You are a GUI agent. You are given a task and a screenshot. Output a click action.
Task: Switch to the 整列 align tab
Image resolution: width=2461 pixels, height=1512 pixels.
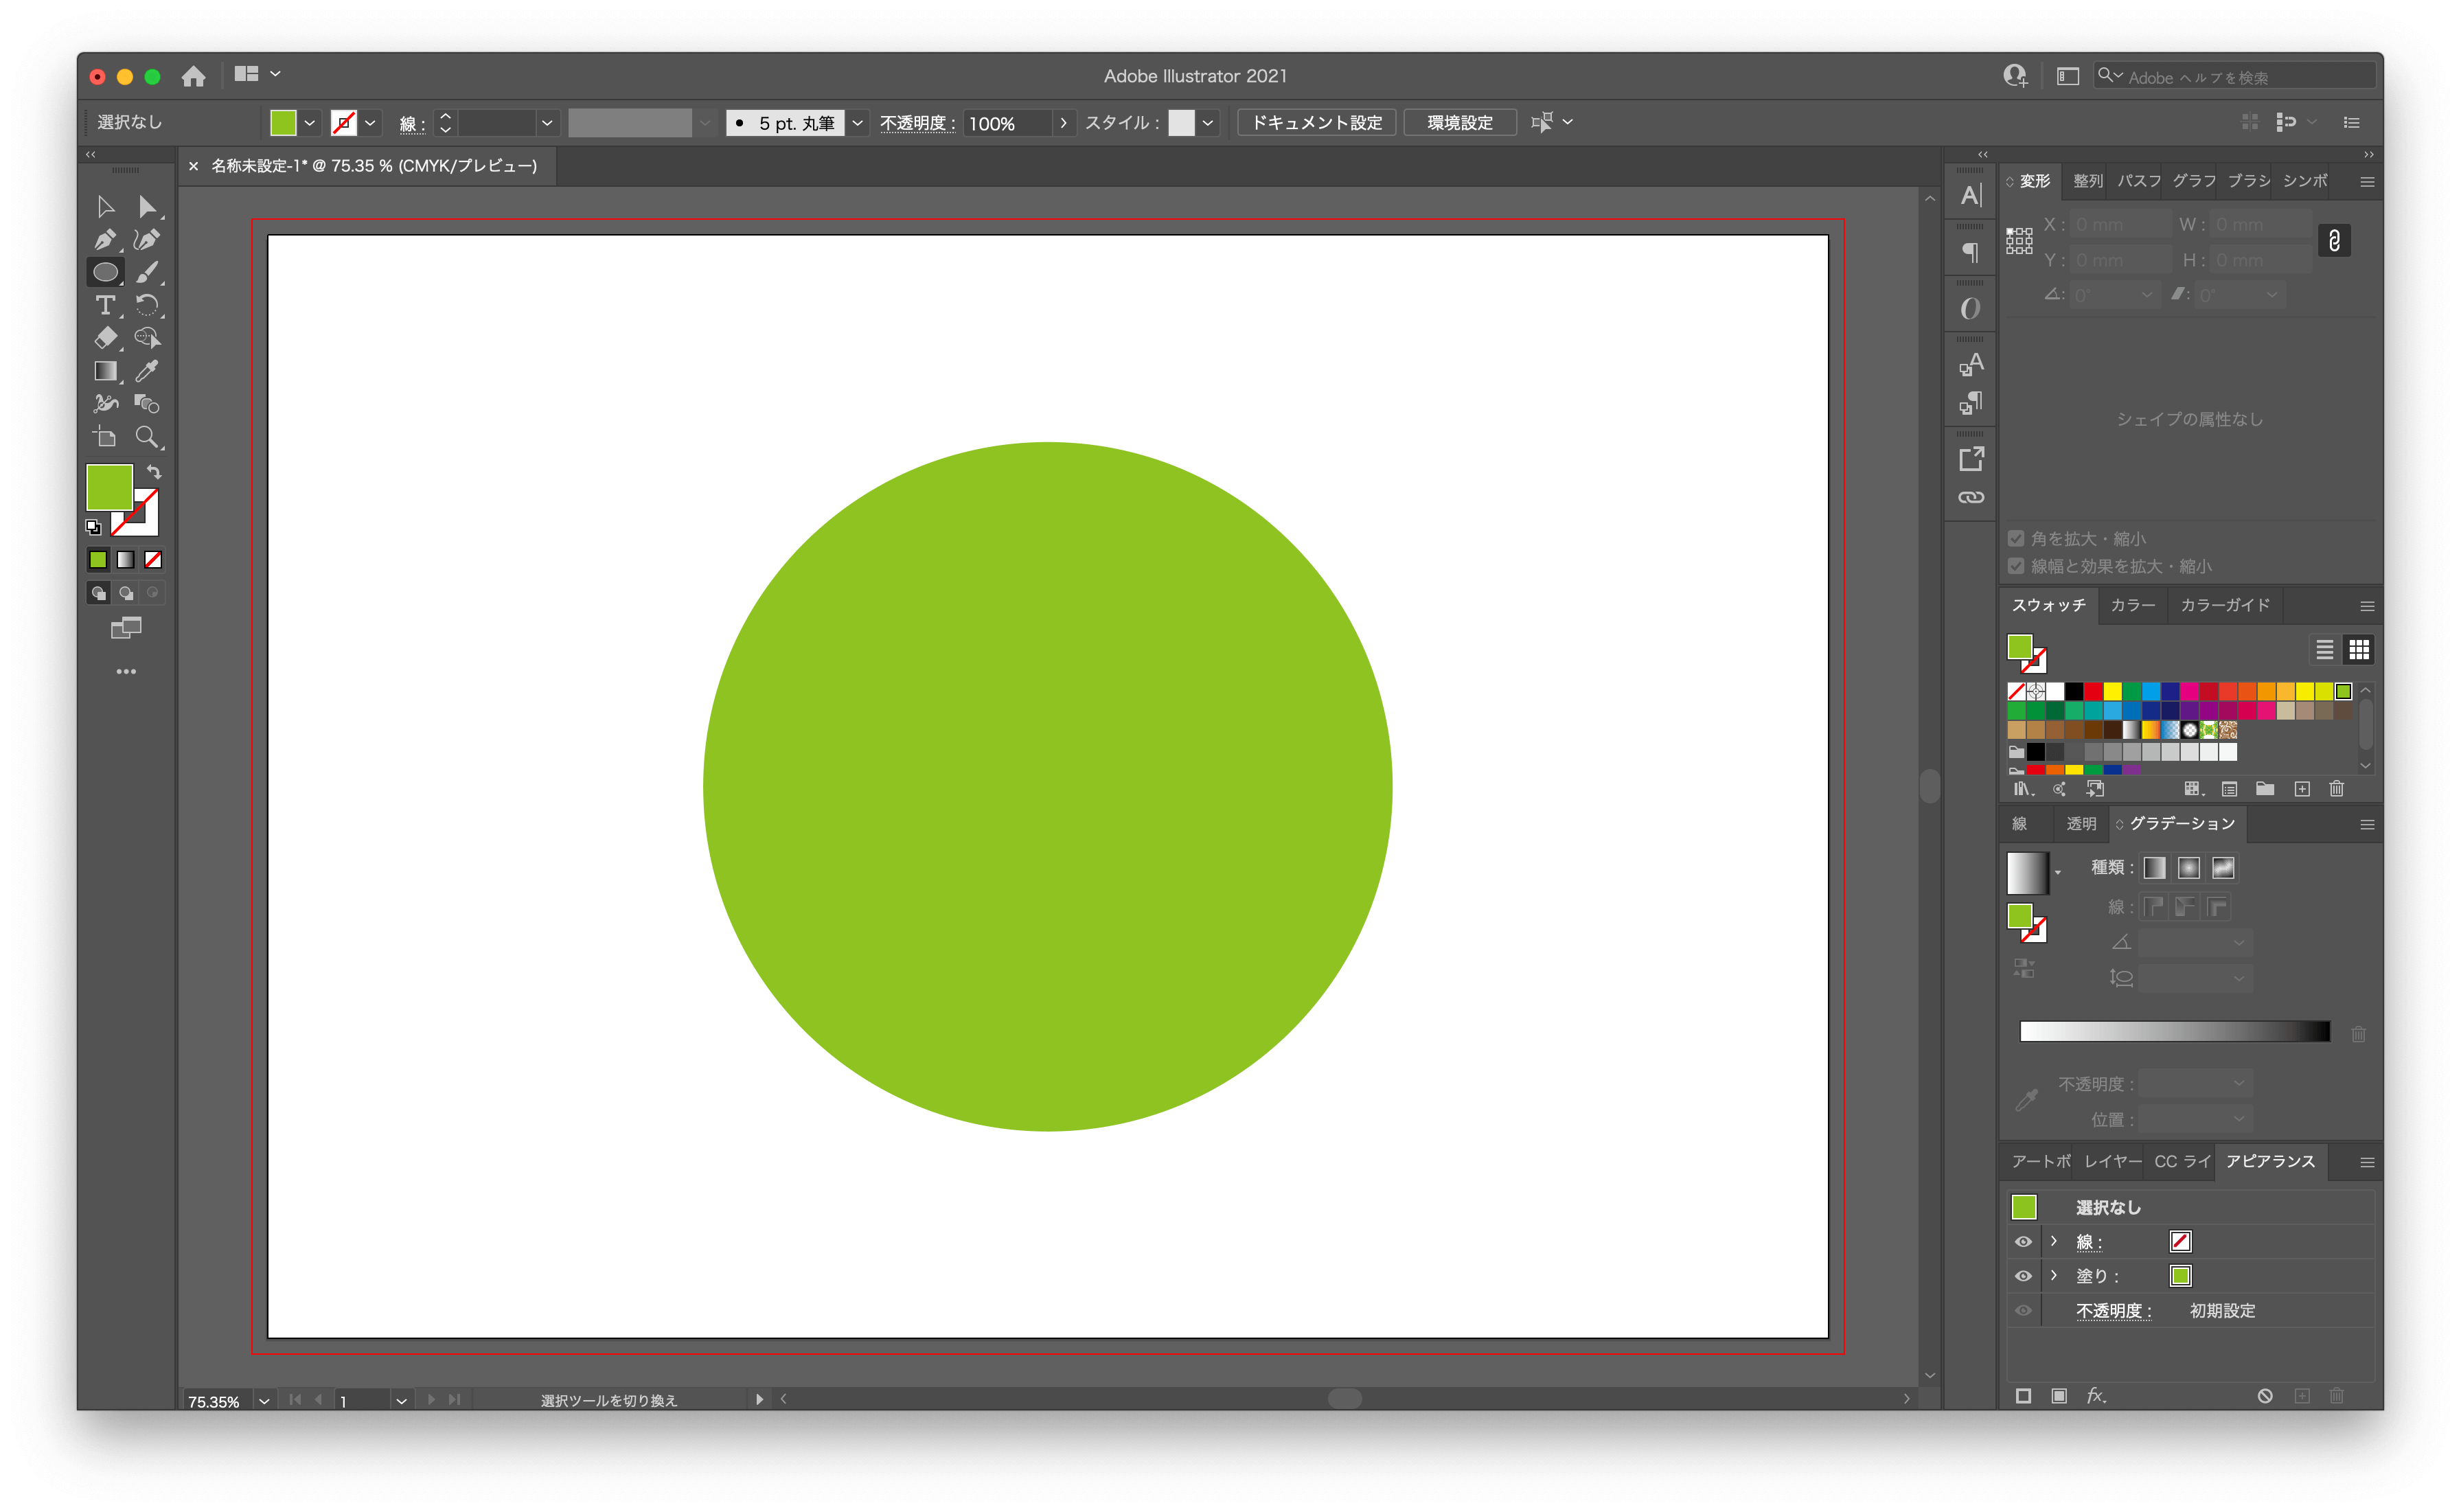(x=2087, y=181)
